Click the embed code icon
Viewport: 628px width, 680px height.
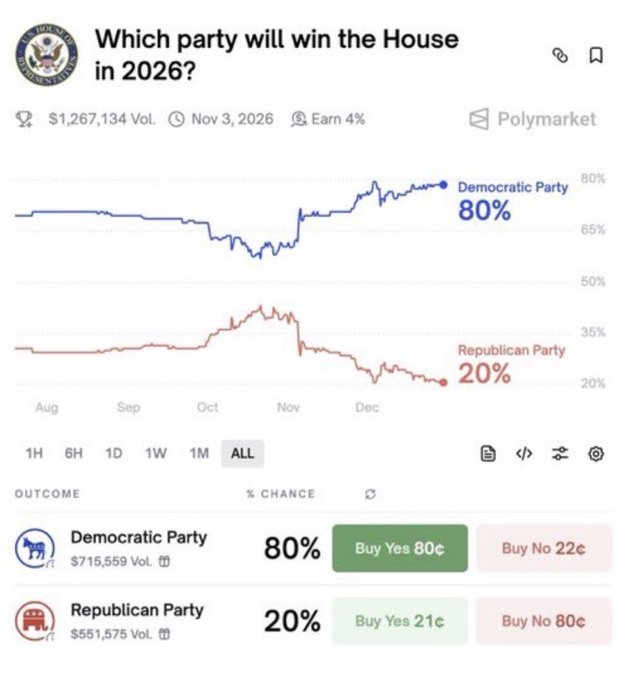523,453
